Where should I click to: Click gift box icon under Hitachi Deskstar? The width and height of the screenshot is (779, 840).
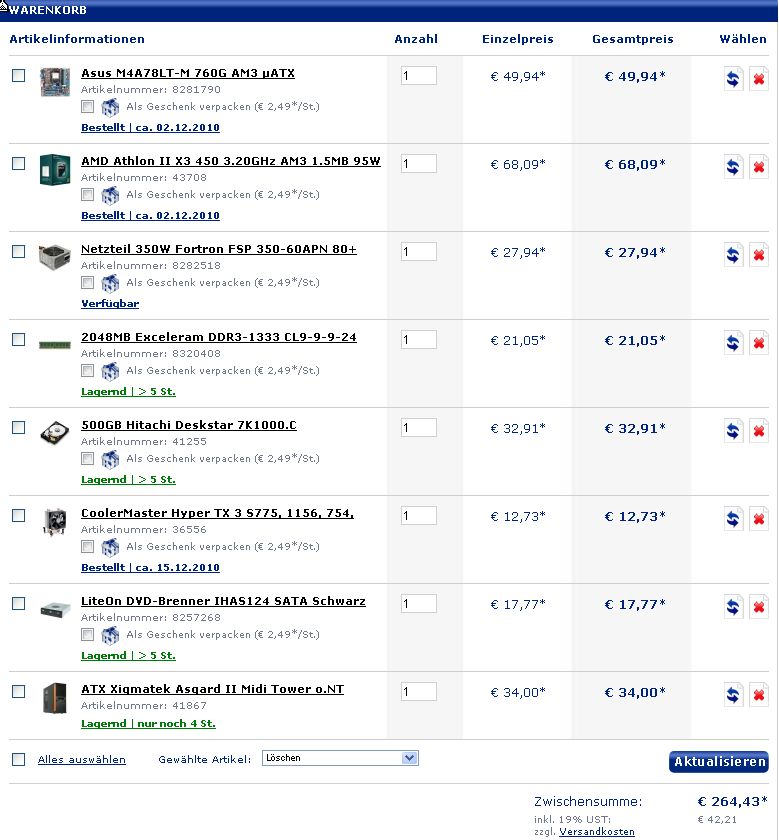click(110, 459)
